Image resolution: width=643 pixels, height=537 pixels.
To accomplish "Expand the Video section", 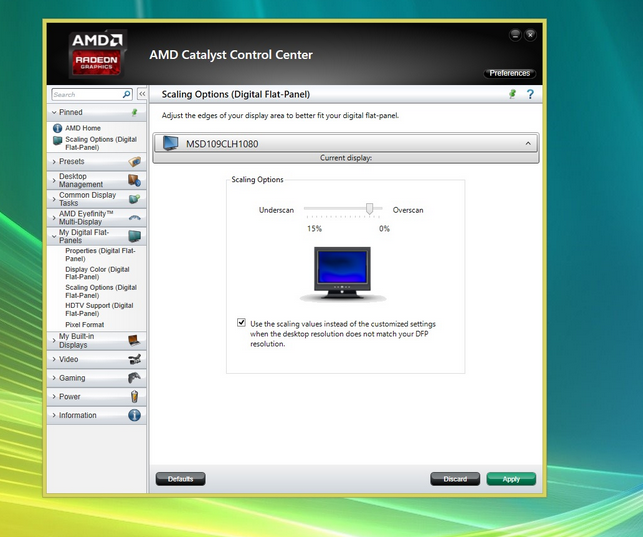I will [x=54, y=360].
